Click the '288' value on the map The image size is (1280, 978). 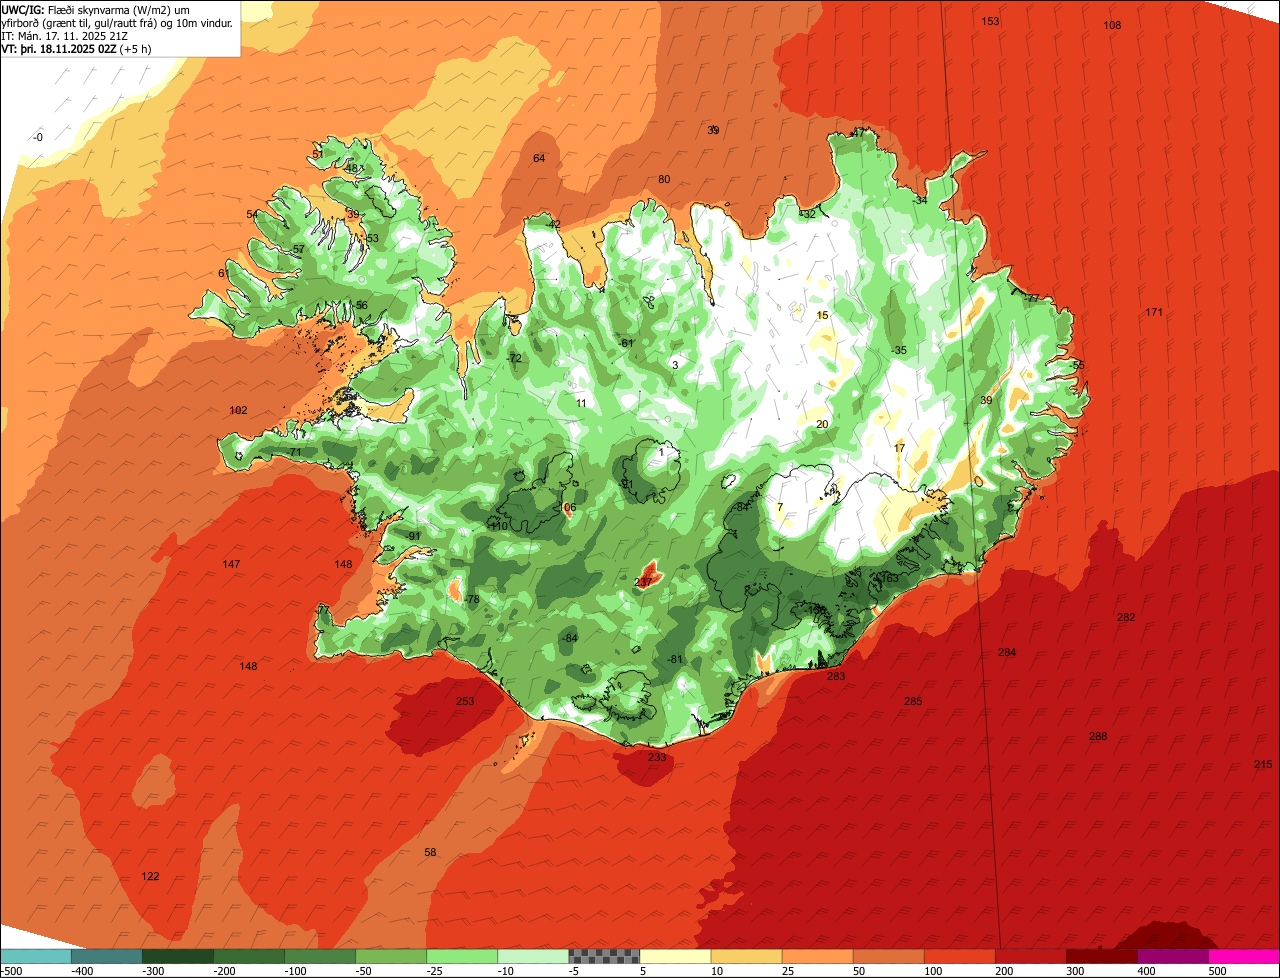pyautogui.click(x=1098, y=737)
